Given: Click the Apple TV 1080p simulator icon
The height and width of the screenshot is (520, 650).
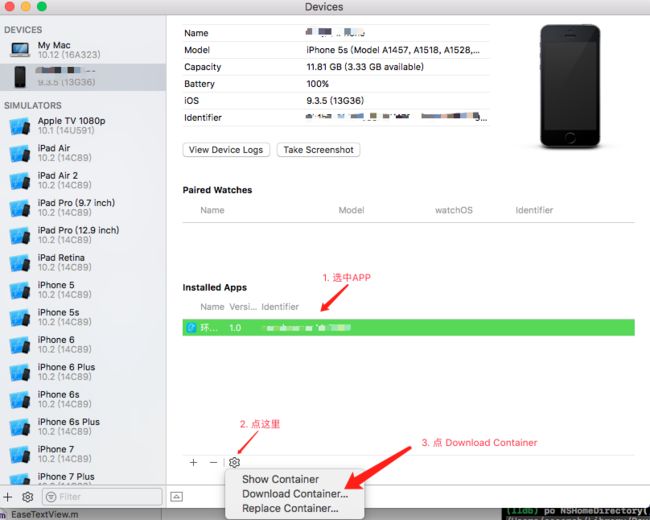Looking at the screenshot, I should point(20,126).
